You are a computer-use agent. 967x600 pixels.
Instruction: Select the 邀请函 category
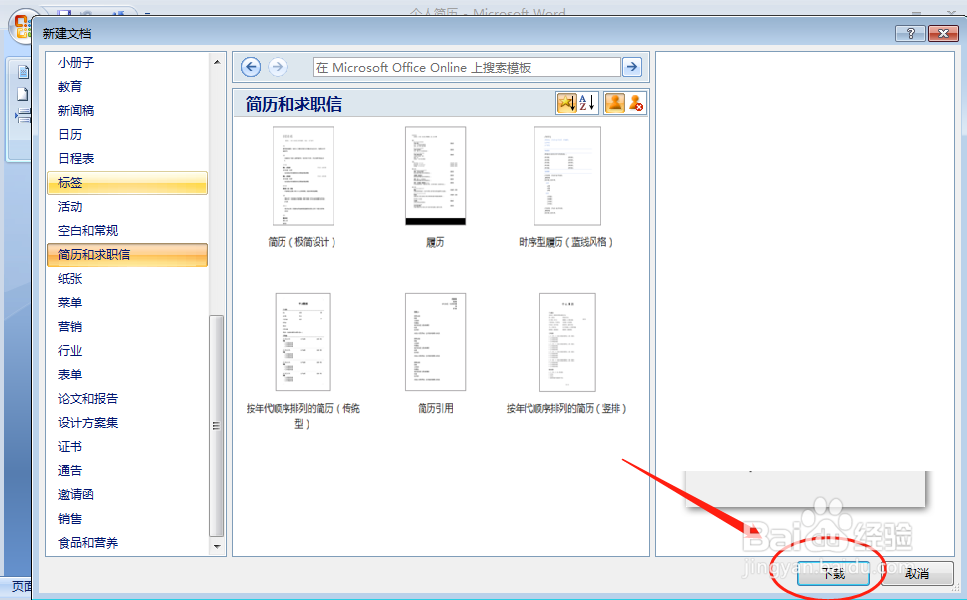click(x=128, y=495)
